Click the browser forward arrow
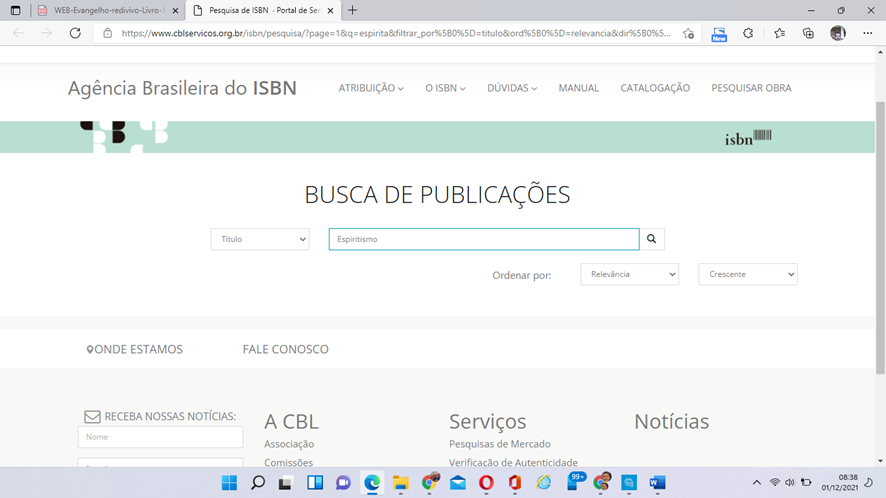886x498 pixels. (x=46, y=33)
